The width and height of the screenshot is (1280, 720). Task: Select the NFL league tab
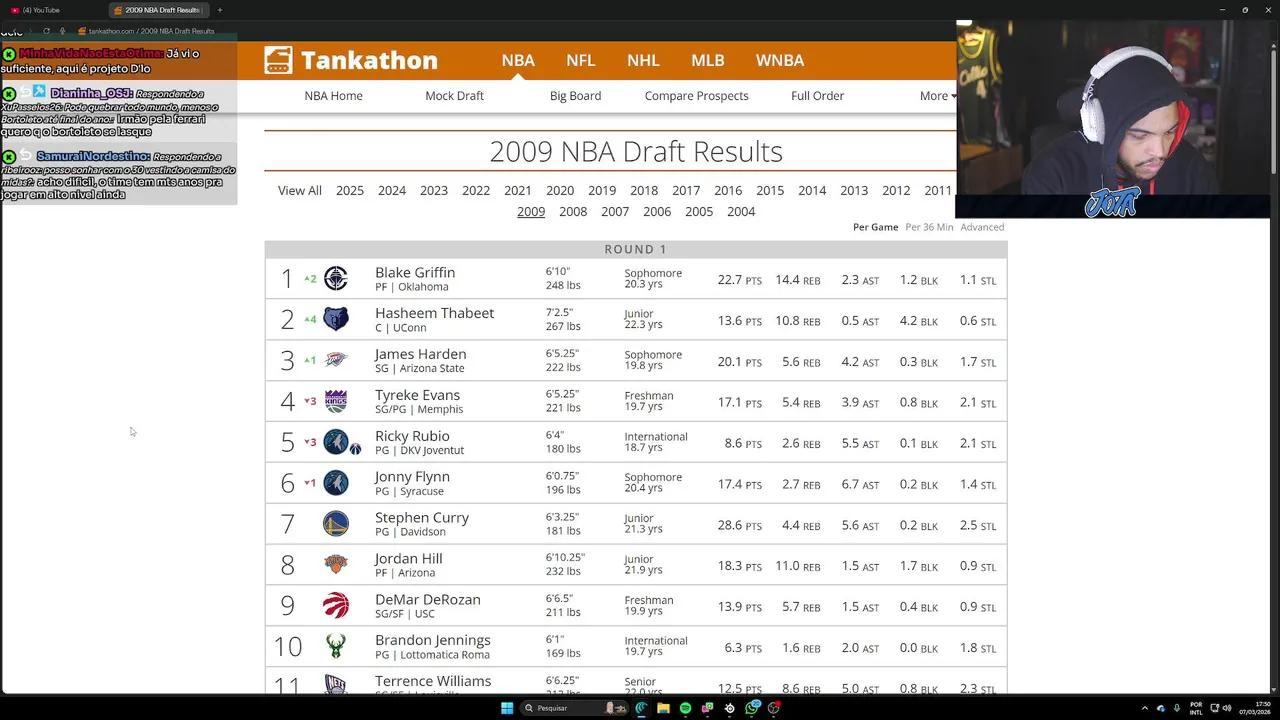point(580,60)
